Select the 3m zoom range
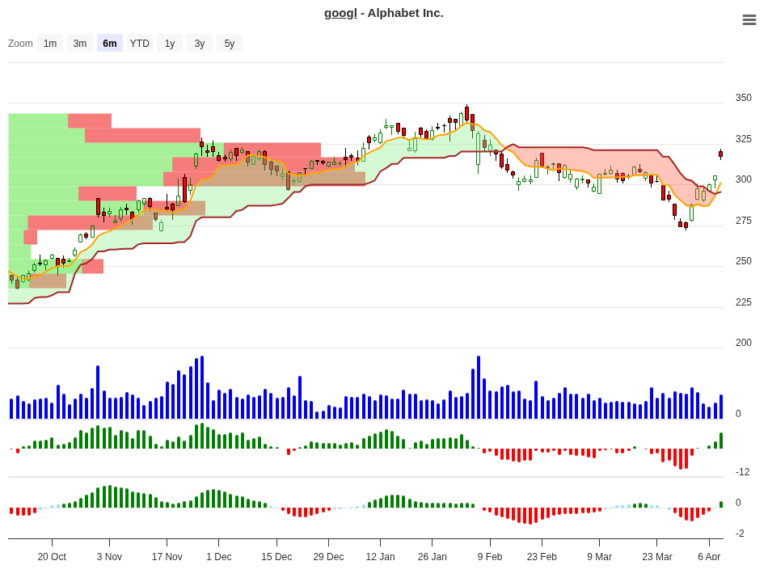This screenshot has width=768, height=582. pos(80,43)
